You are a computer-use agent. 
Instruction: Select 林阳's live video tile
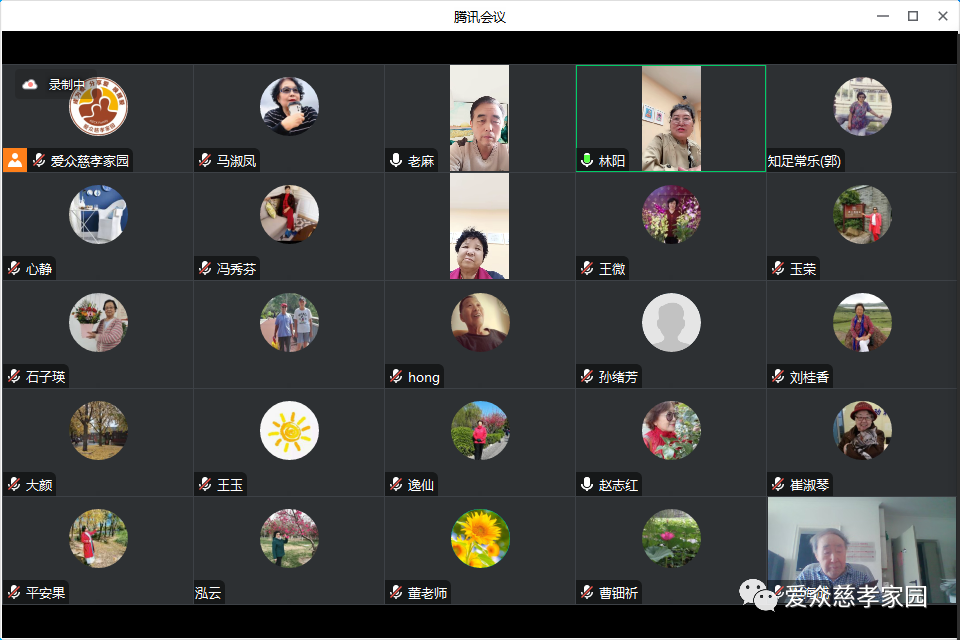671,118
